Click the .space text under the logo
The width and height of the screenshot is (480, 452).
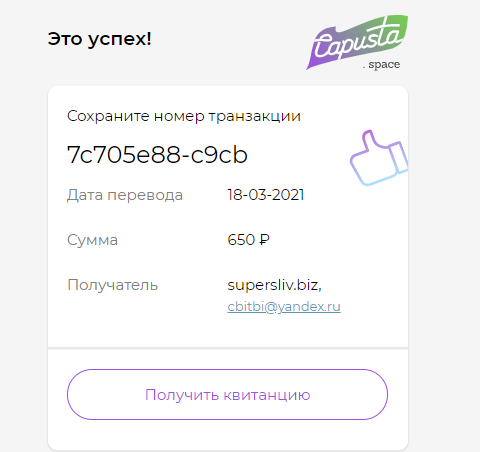point(381,64)
